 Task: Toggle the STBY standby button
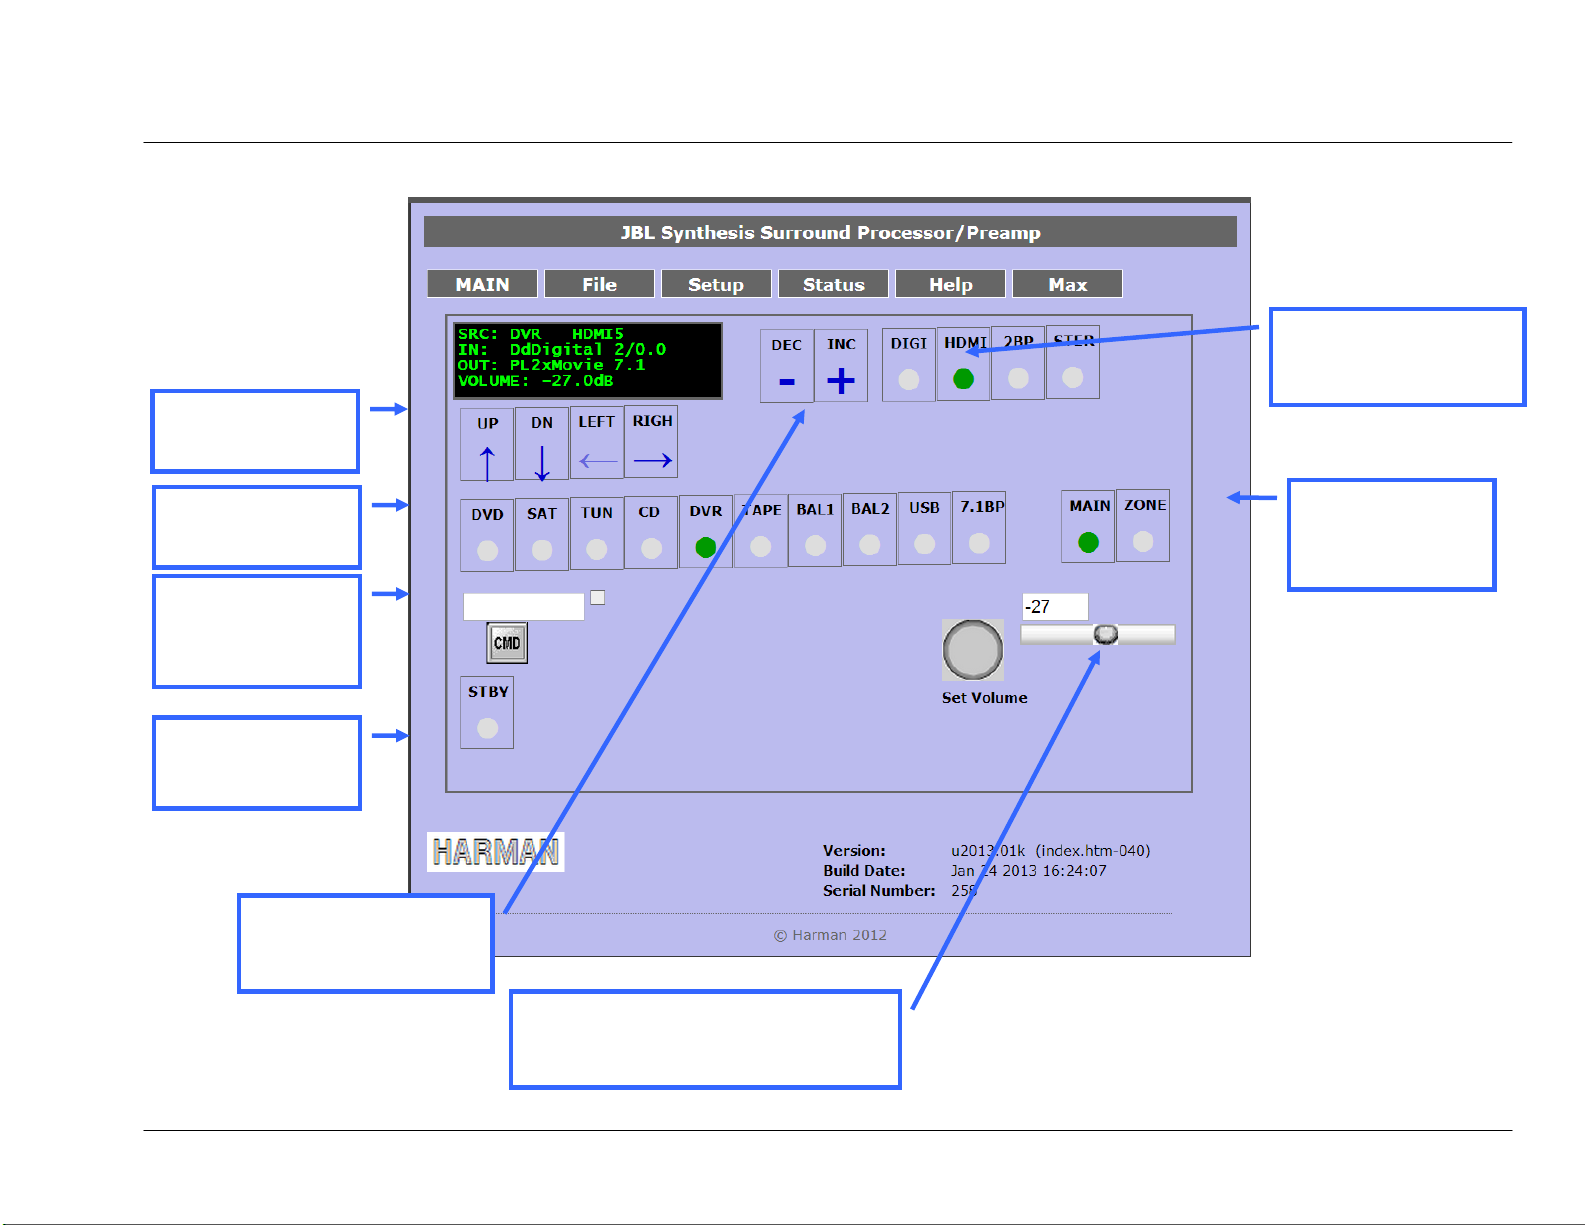point(487,712)
